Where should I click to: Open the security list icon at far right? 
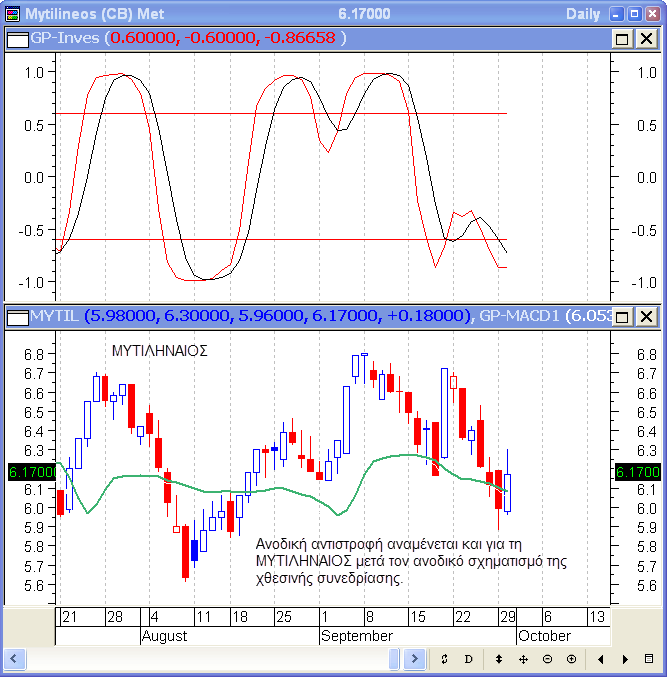[x=649, y=660]
